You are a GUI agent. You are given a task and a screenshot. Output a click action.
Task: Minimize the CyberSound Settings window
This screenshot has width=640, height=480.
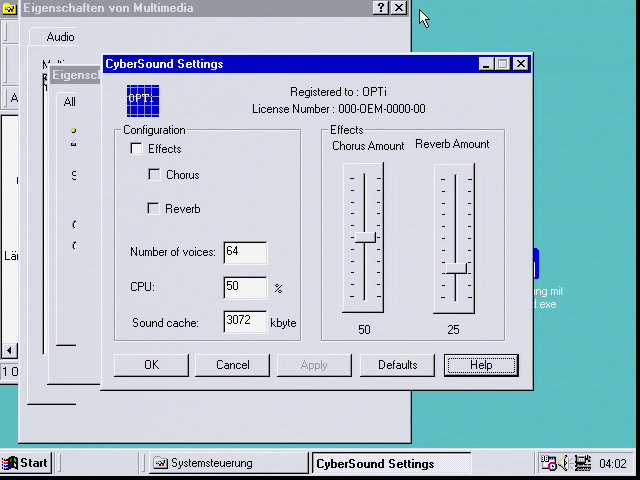click(486, 64)
